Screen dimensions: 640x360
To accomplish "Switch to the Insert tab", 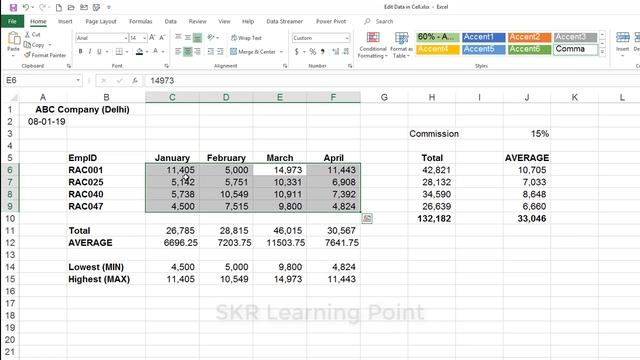I will pyautogui.click(x=65, y=21).
